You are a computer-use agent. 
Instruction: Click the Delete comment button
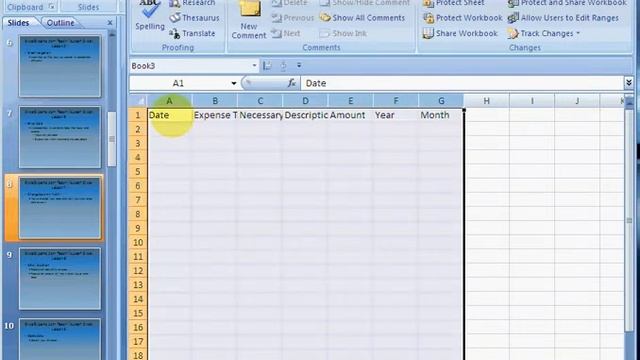point(289,3)
